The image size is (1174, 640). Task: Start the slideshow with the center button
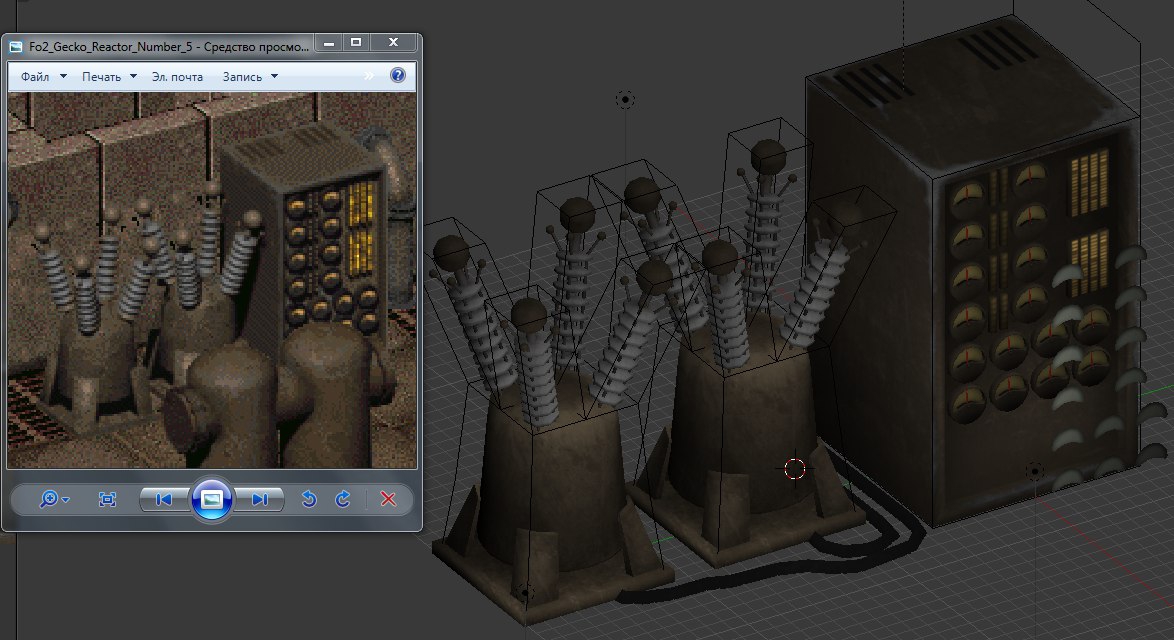pyautogui.click(x=212, y=499)
